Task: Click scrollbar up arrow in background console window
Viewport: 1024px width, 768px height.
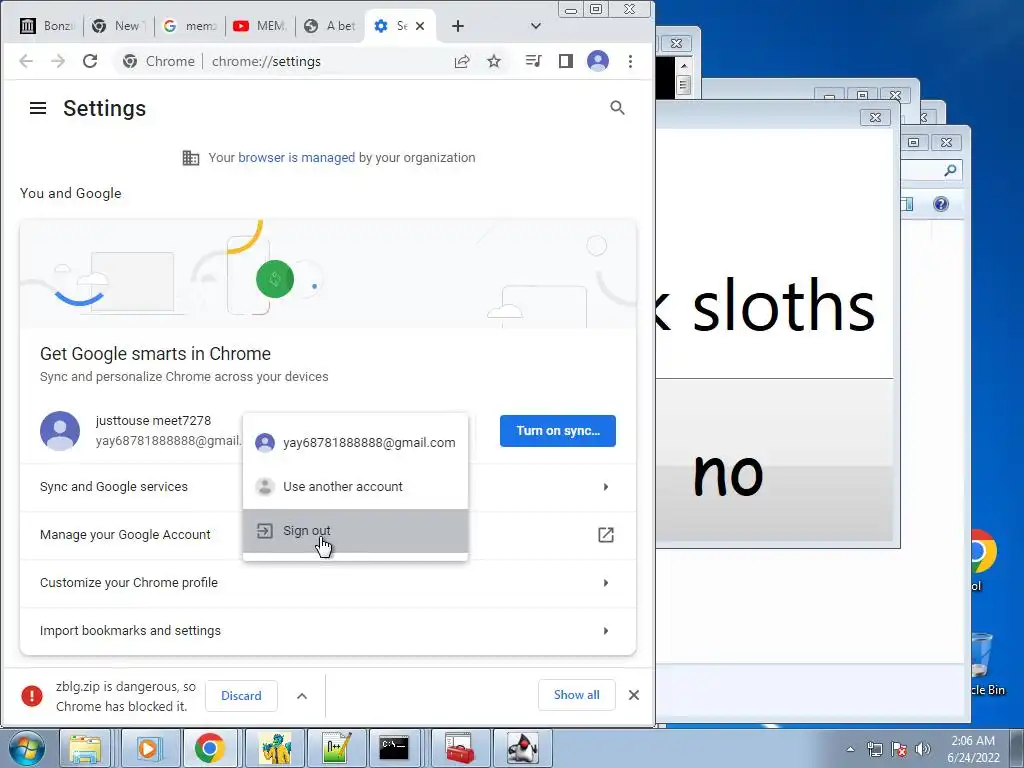Action: click(683, 66)
